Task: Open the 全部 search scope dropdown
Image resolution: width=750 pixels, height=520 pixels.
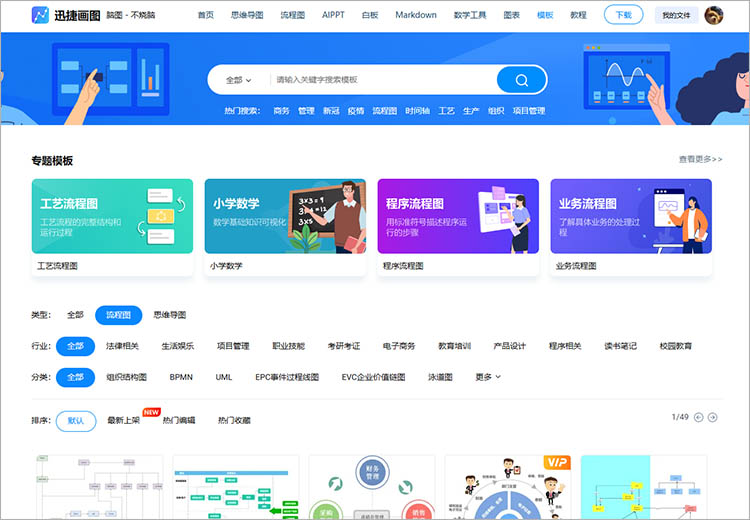Action: pos(238,80)
